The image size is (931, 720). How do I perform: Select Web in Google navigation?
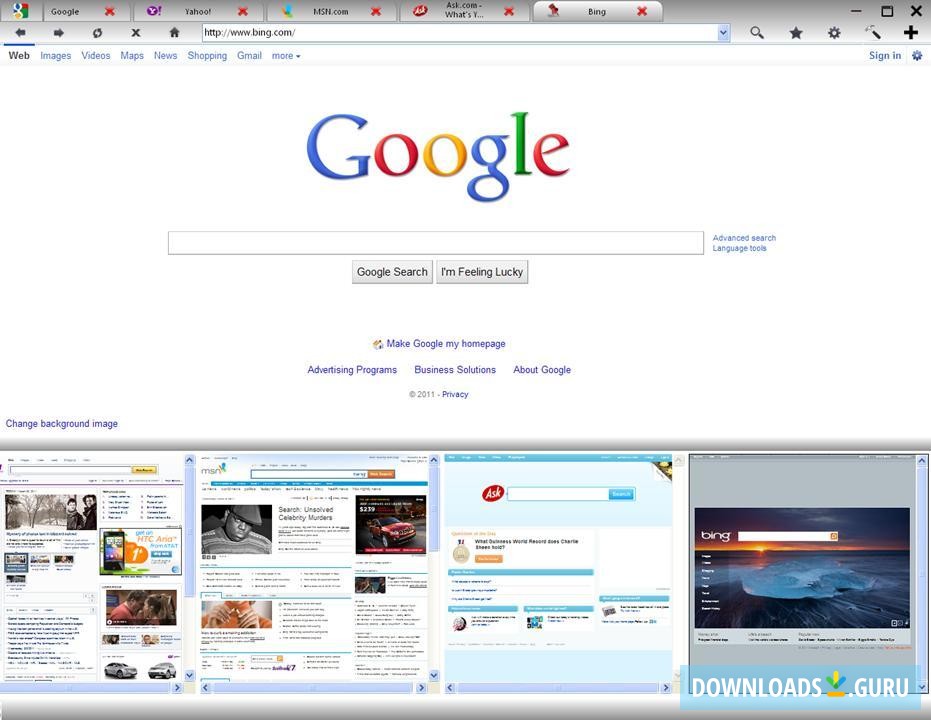click(x=19, y=55)
